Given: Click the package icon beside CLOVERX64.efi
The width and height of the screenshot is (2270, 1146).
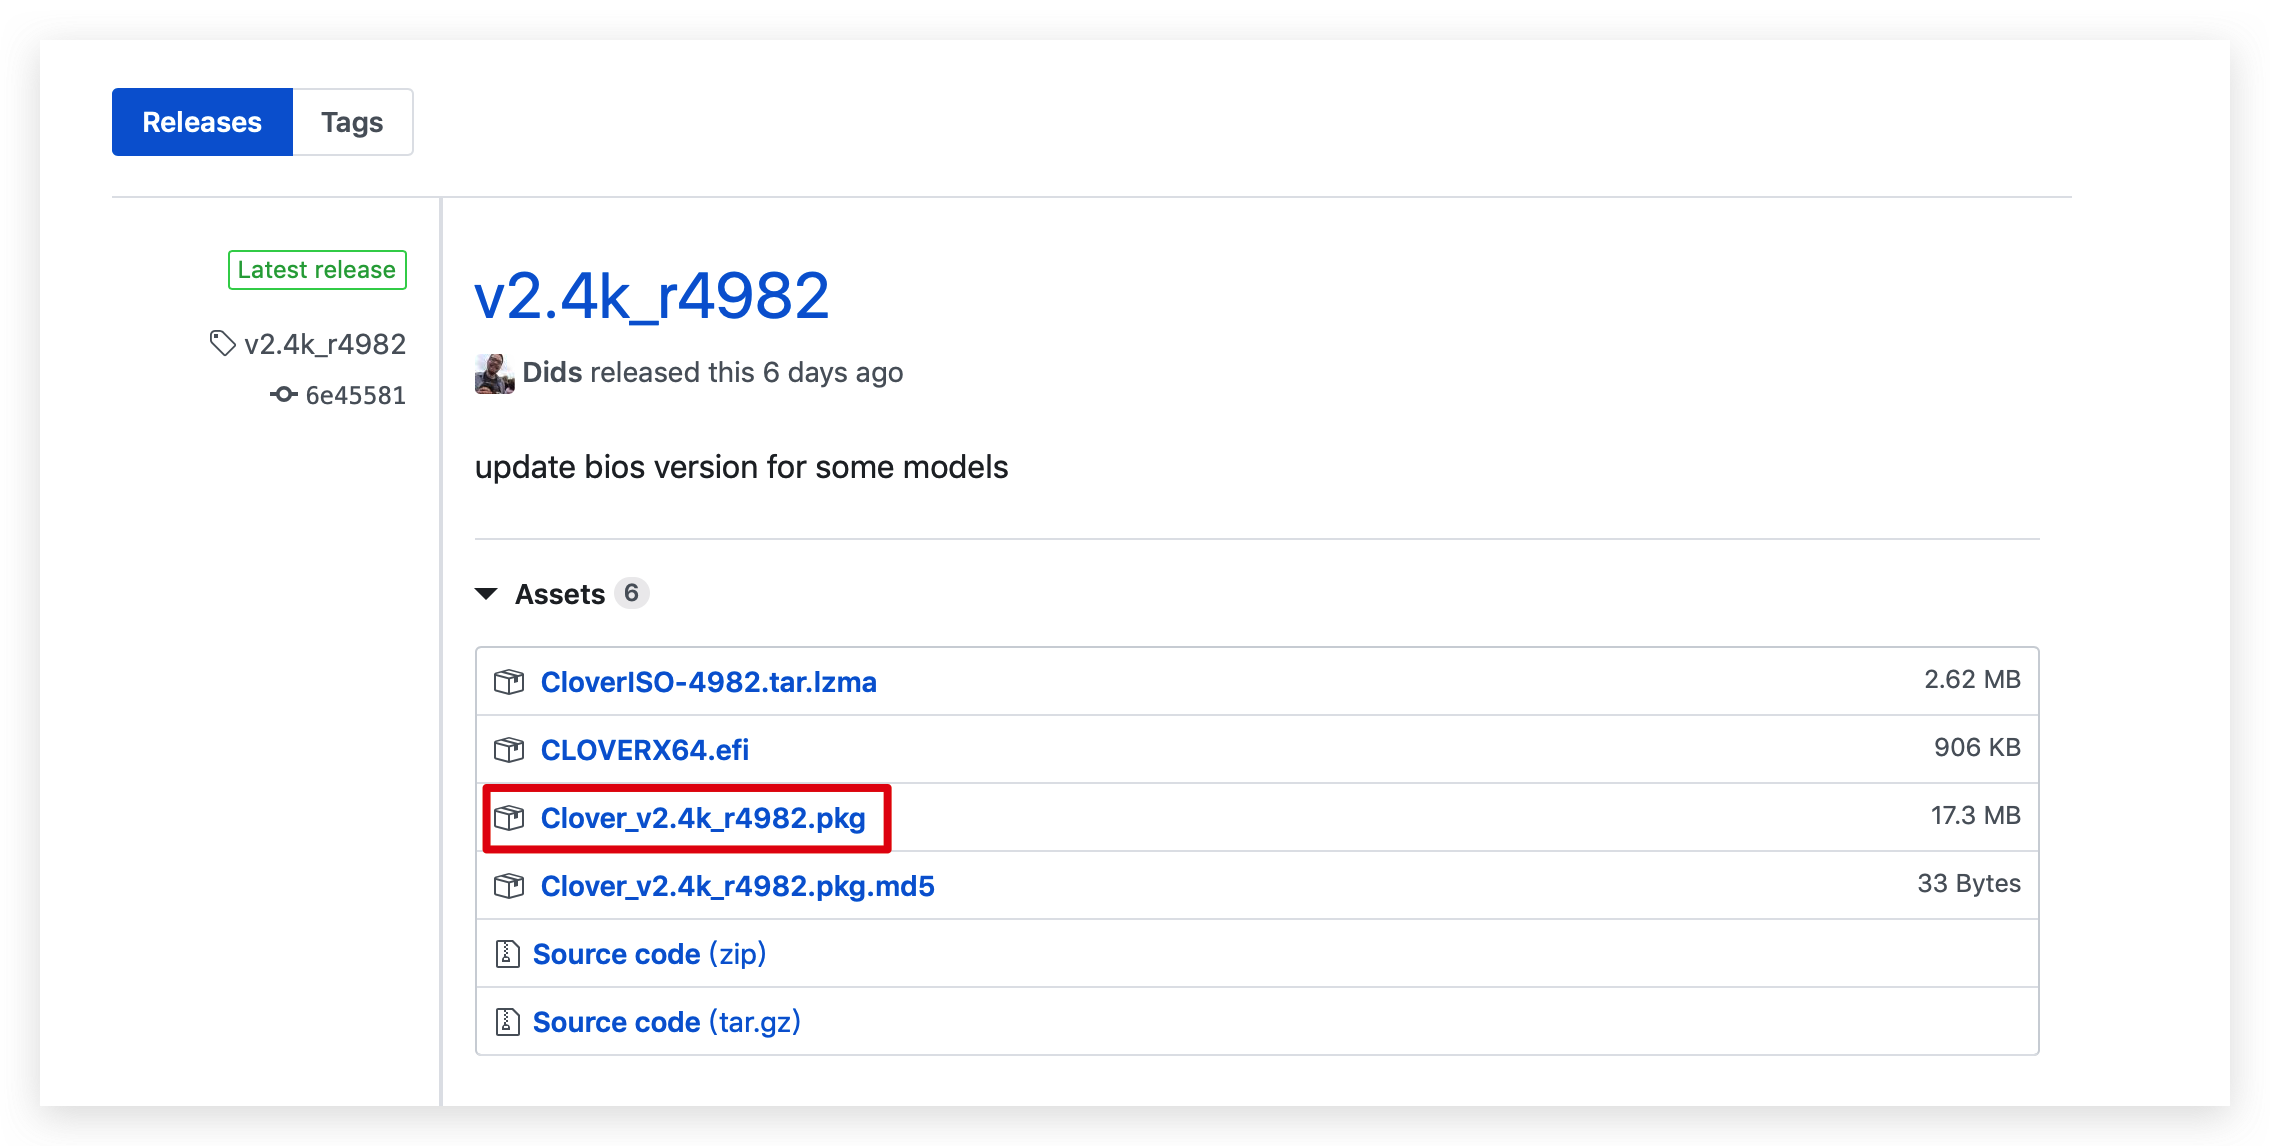Looking at the screenshot, I should point(509,750).
